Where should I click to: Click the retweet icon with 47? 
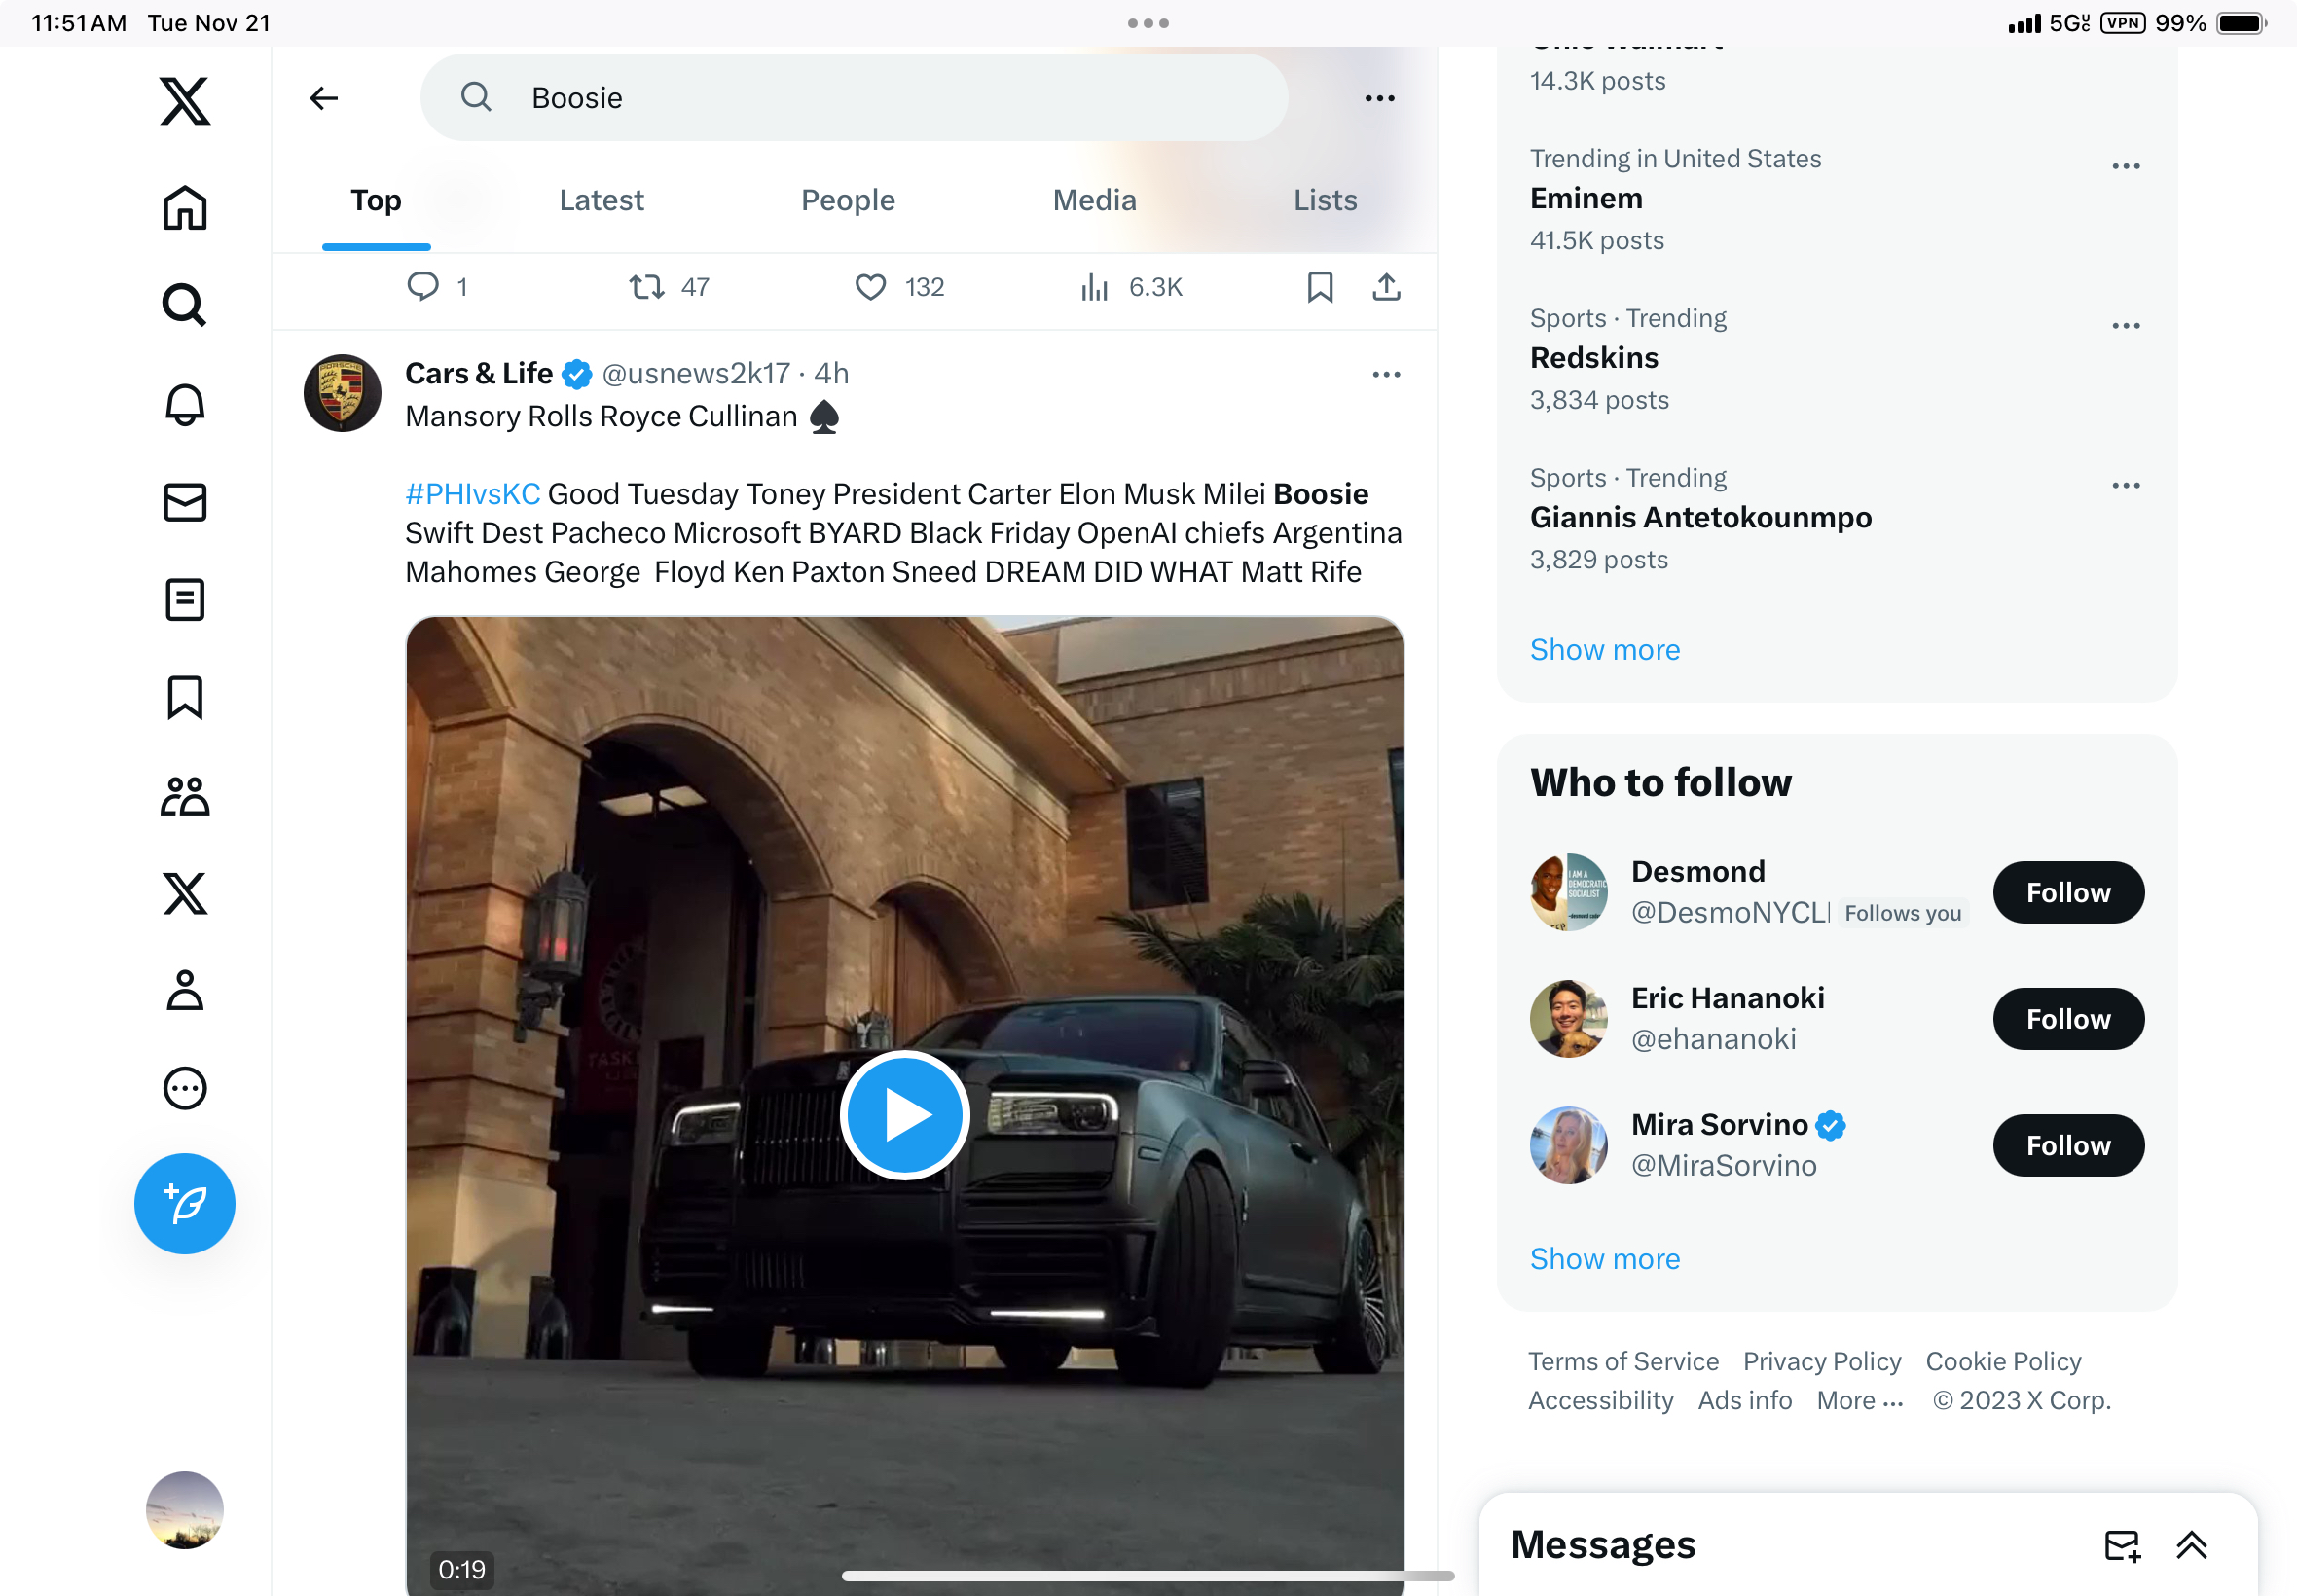[647, 288]
